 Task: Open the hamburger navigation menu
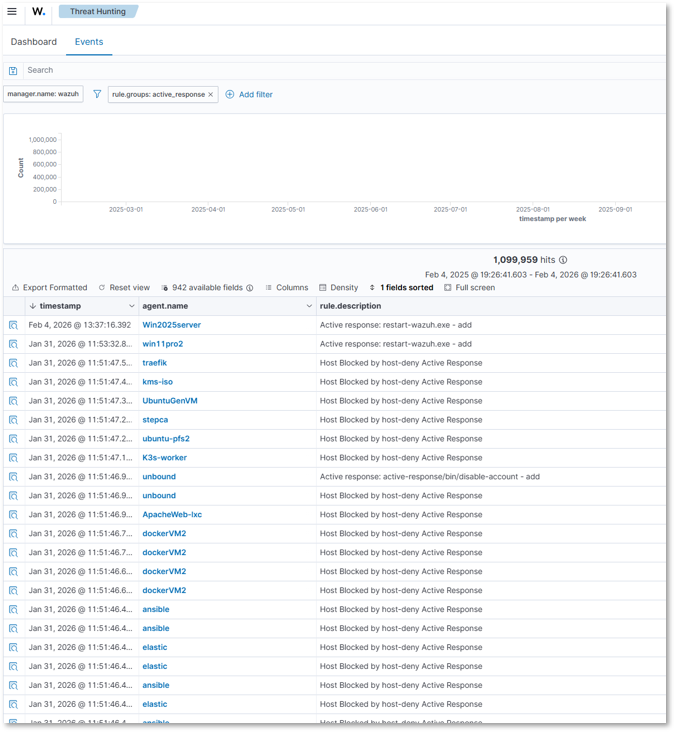pyautogui.click(x=12, y=11)
